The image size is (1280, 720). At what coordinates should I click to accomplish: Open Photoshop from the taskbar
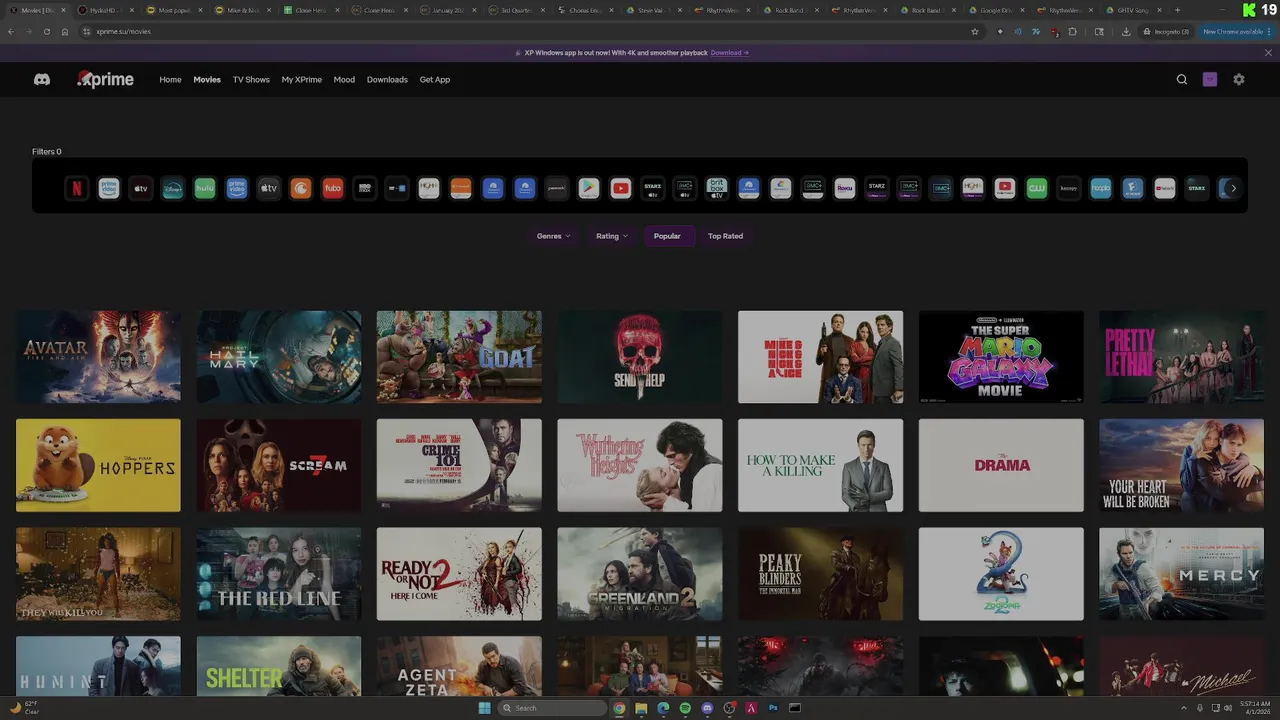773,708
